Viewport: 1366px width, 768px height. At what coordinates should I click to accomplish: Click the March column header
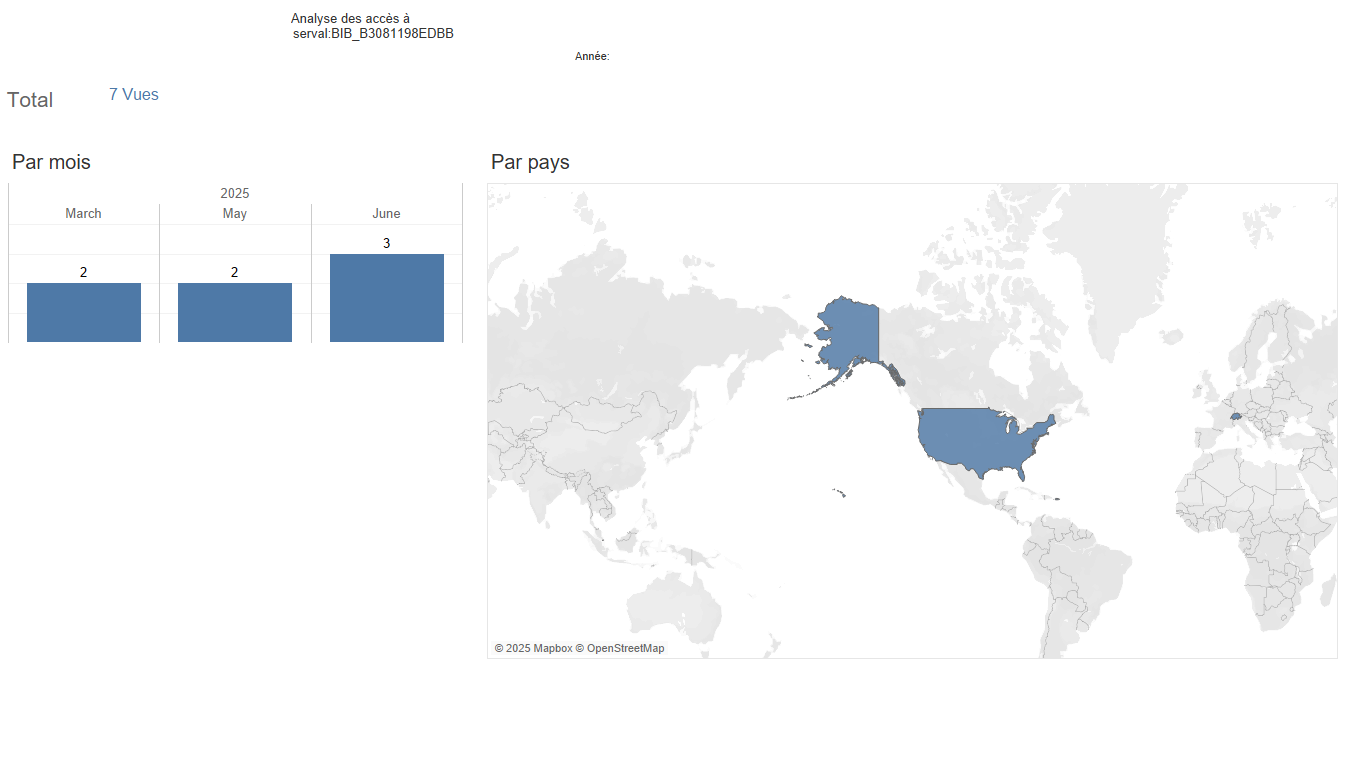(x=84, y=213)
